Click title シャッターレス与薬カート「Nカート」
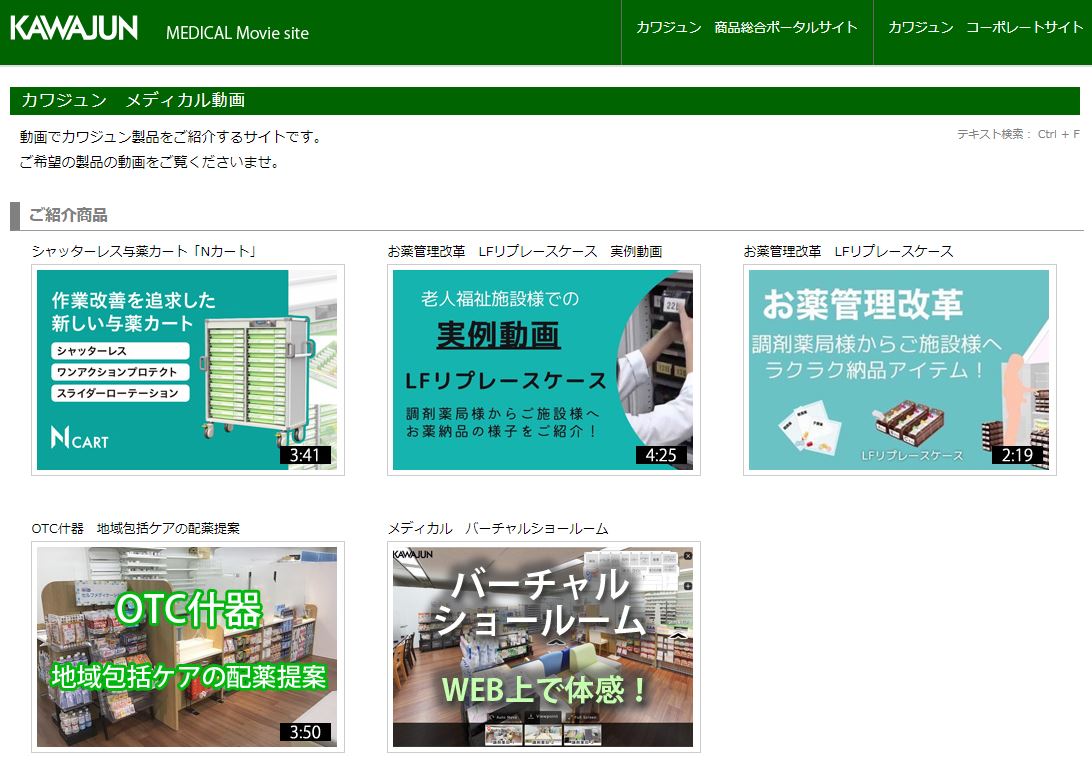The width and height of the screenshot is (1092, 764). click(144, 251)
